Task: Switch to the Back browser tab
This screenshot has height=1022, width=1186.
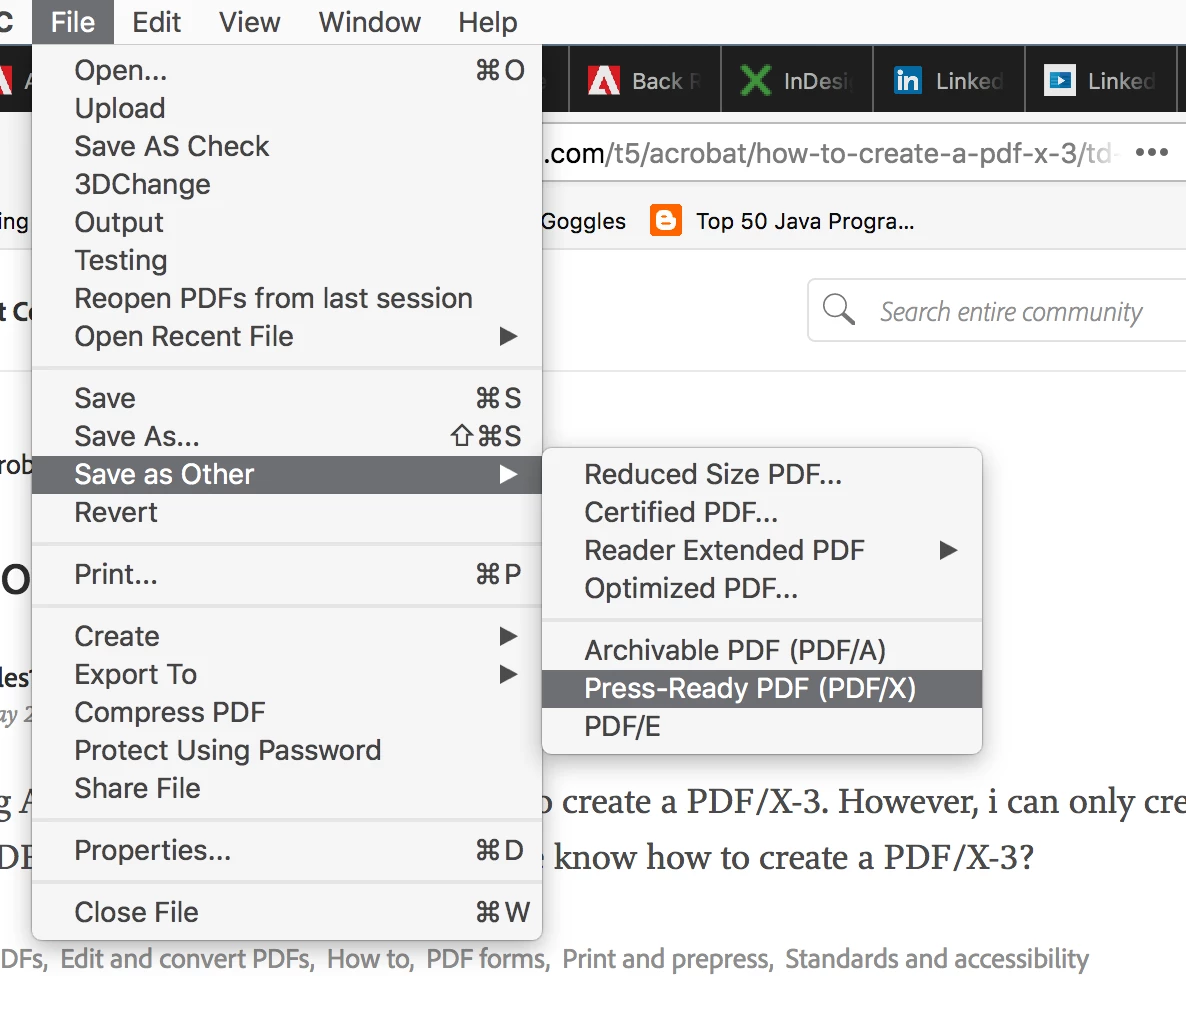Action: click(x=645, y=79)
